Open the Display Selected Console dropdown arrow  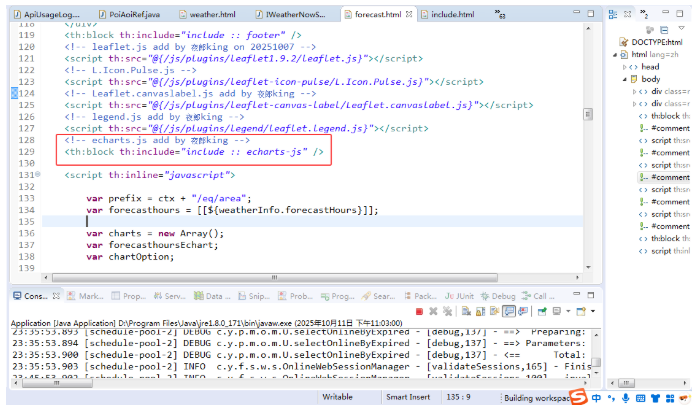tap(568, 311)
